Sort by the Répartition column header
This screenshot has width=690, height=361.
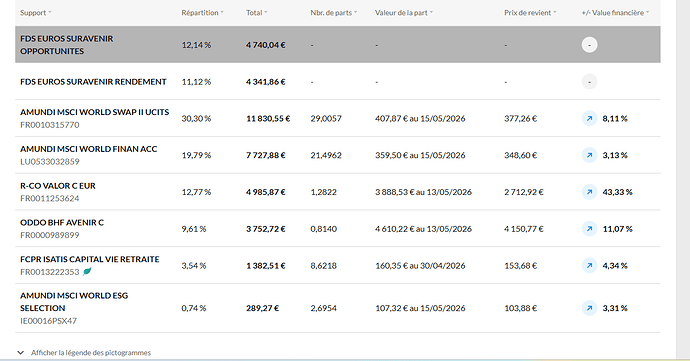click(x=202, y=13)
